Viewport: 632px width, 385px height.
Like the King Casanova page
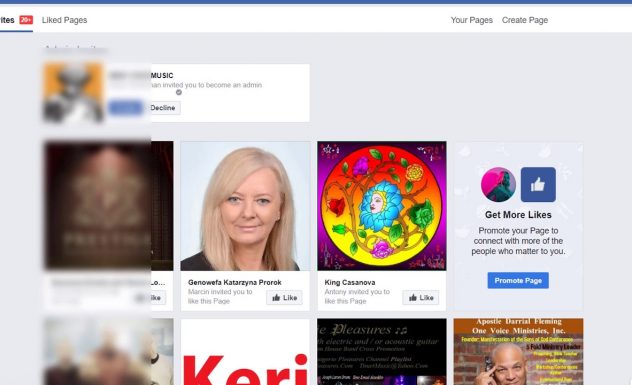click(420, 298)
